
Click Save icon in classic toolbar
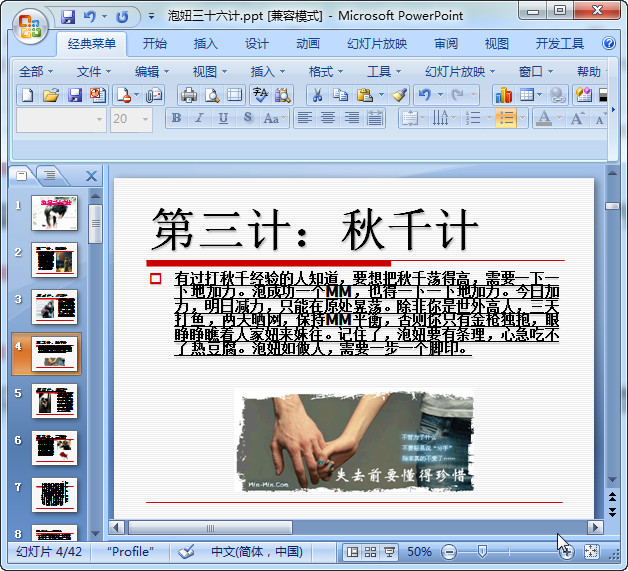pos(74,95)
